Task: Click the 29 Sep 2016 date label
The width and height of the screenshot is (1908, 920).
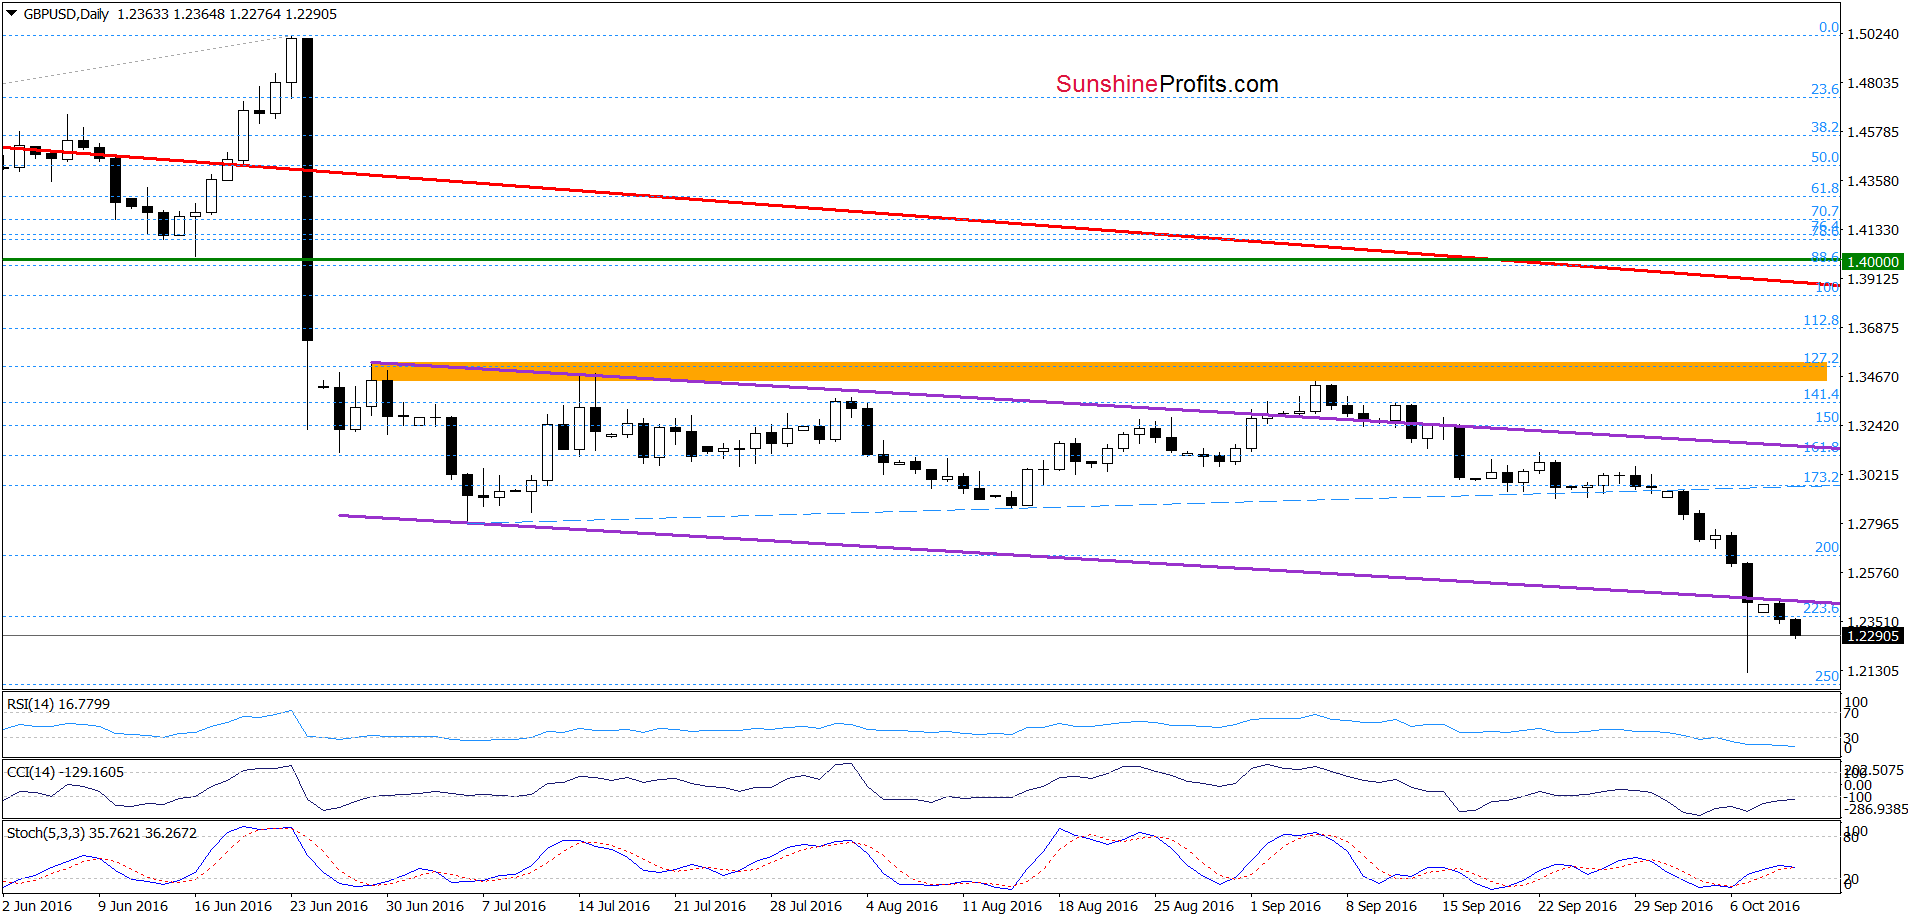Action: pos(1673,906)
